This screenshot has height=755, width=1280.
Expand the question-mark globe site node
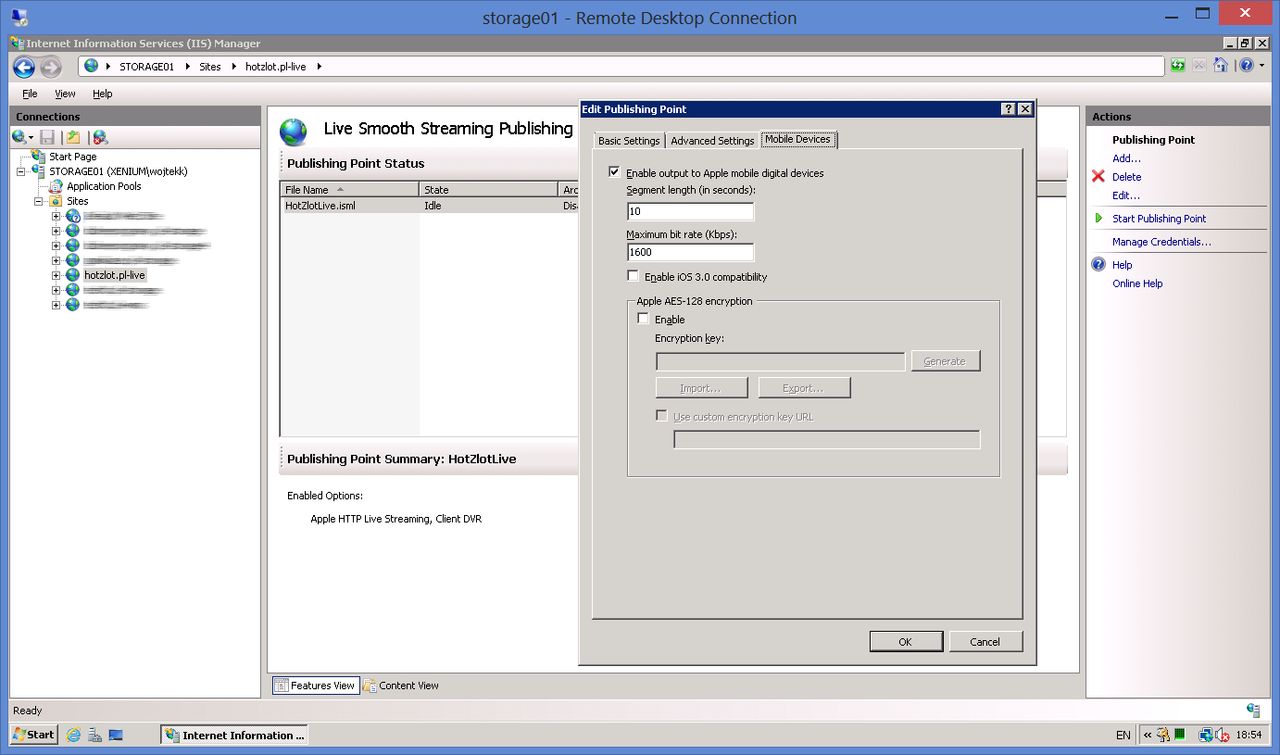(x=56, y=216)
